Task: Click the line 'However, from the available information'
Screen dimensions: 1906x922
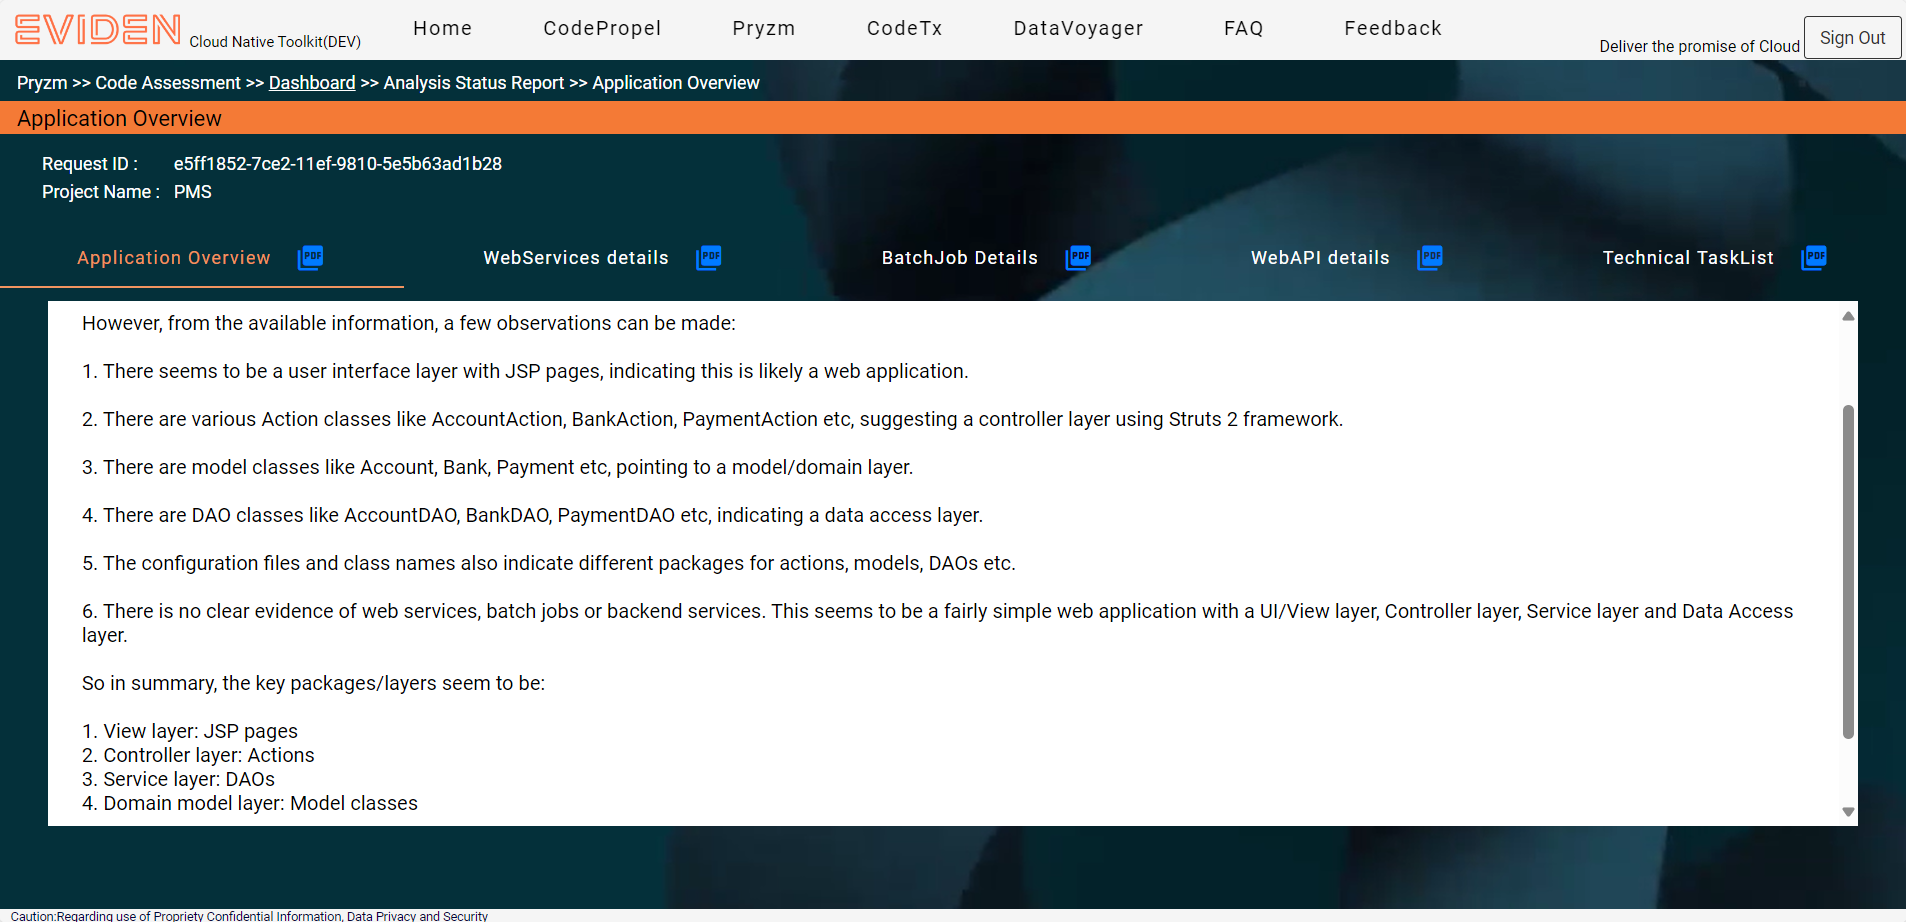Action: click(409, 323)
